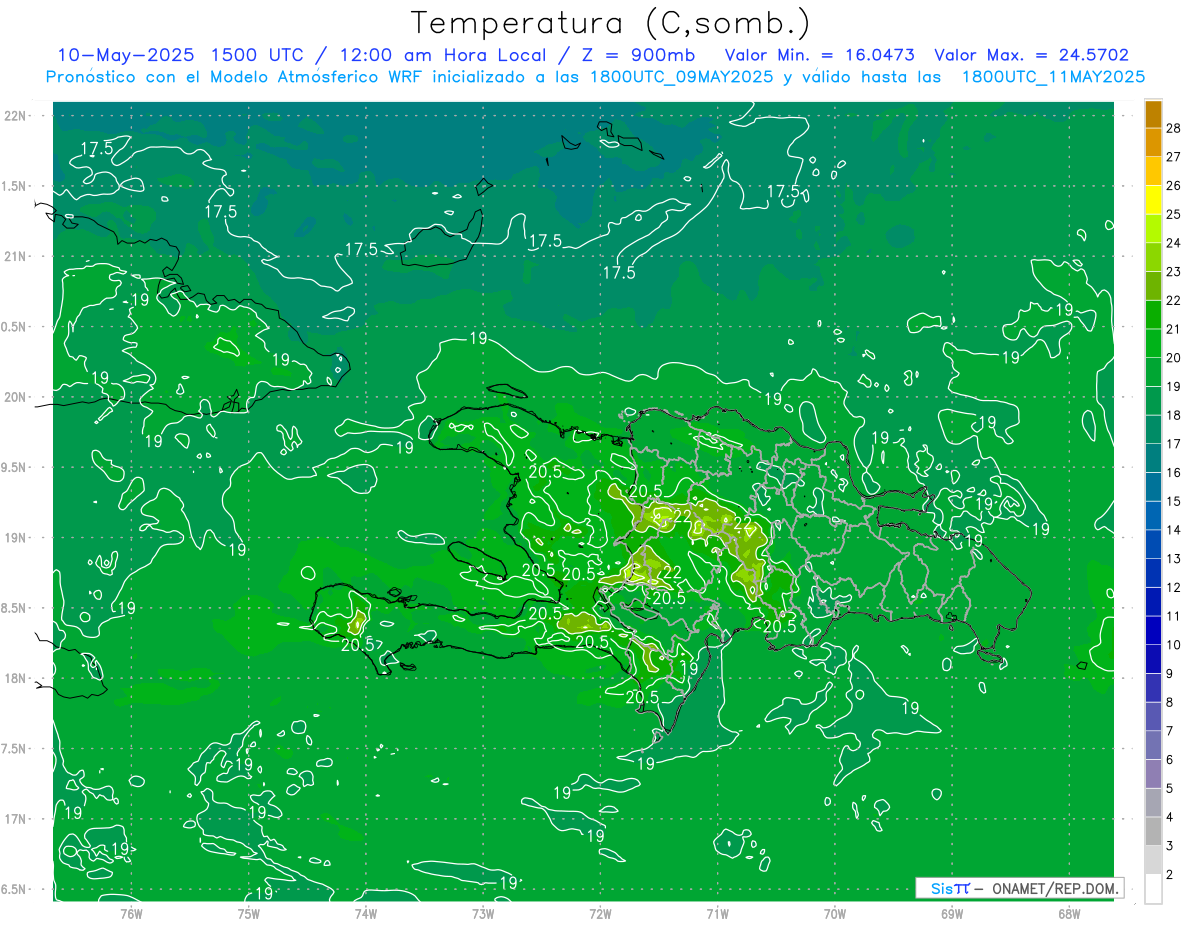The height and width of the screenshot is (927, 1200).
Task: Click the longitude axis label "76W"
Action: [131, 912]
